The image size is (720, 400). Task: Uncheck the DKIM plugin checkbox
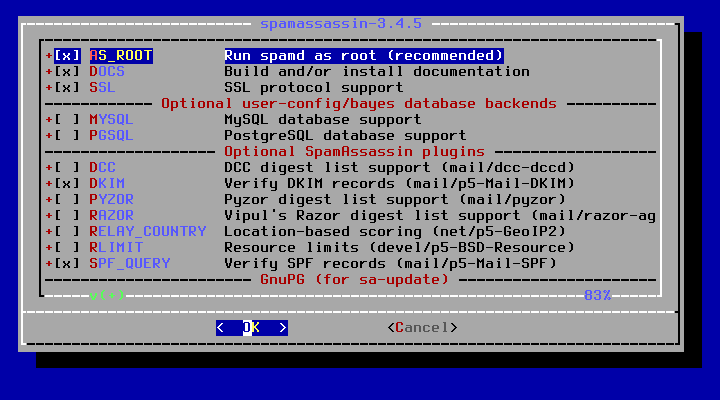click(x=68, y=184)
